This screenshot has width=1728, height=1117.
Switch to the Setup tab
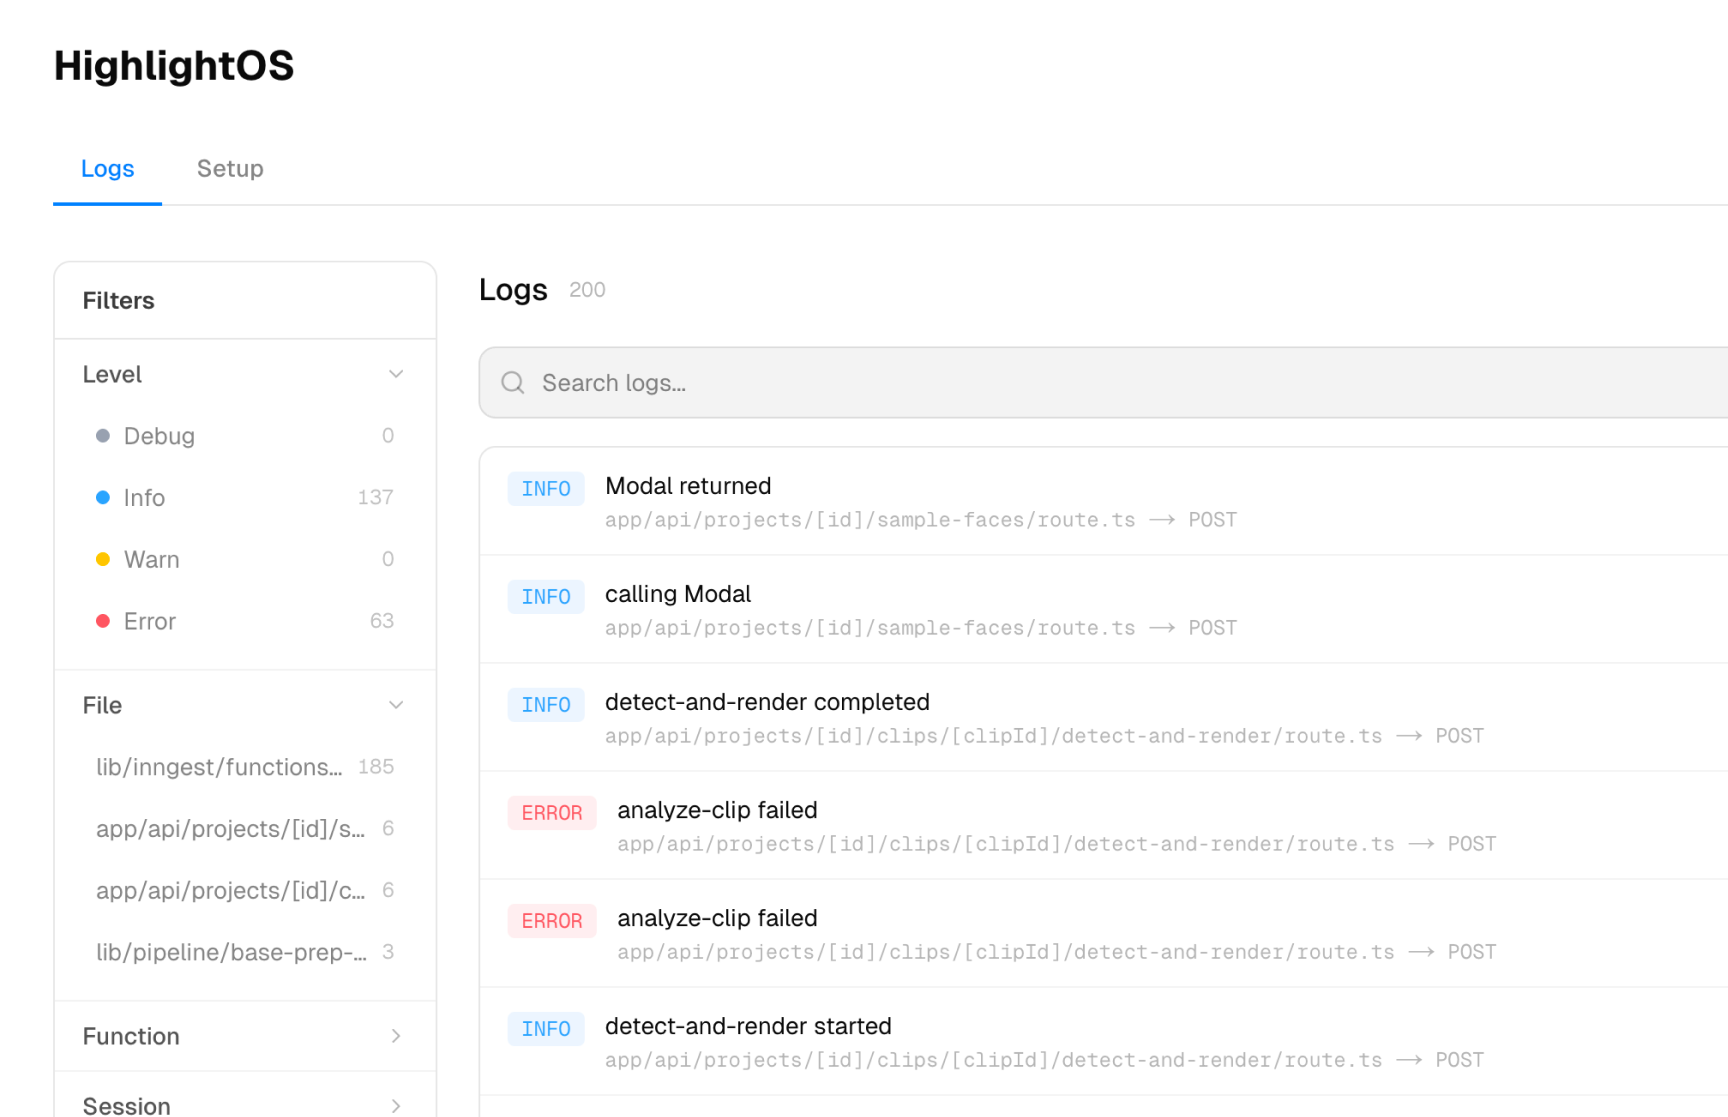(x=230, y=169)
